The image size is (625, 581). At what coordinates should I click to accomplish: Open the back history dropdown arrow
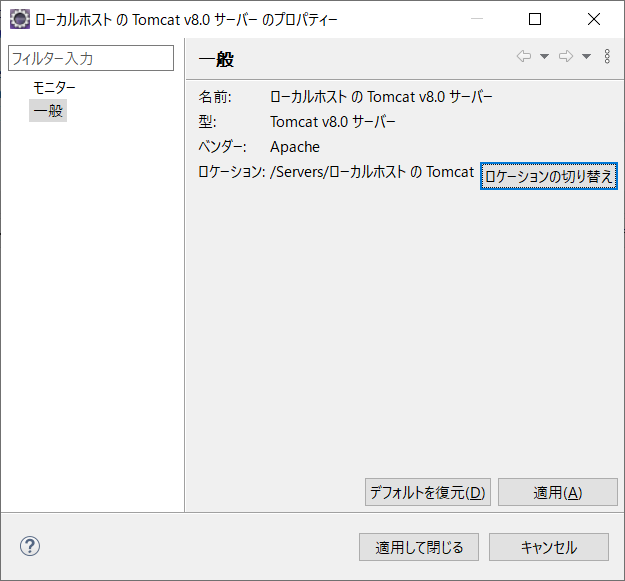coord(544,56)
